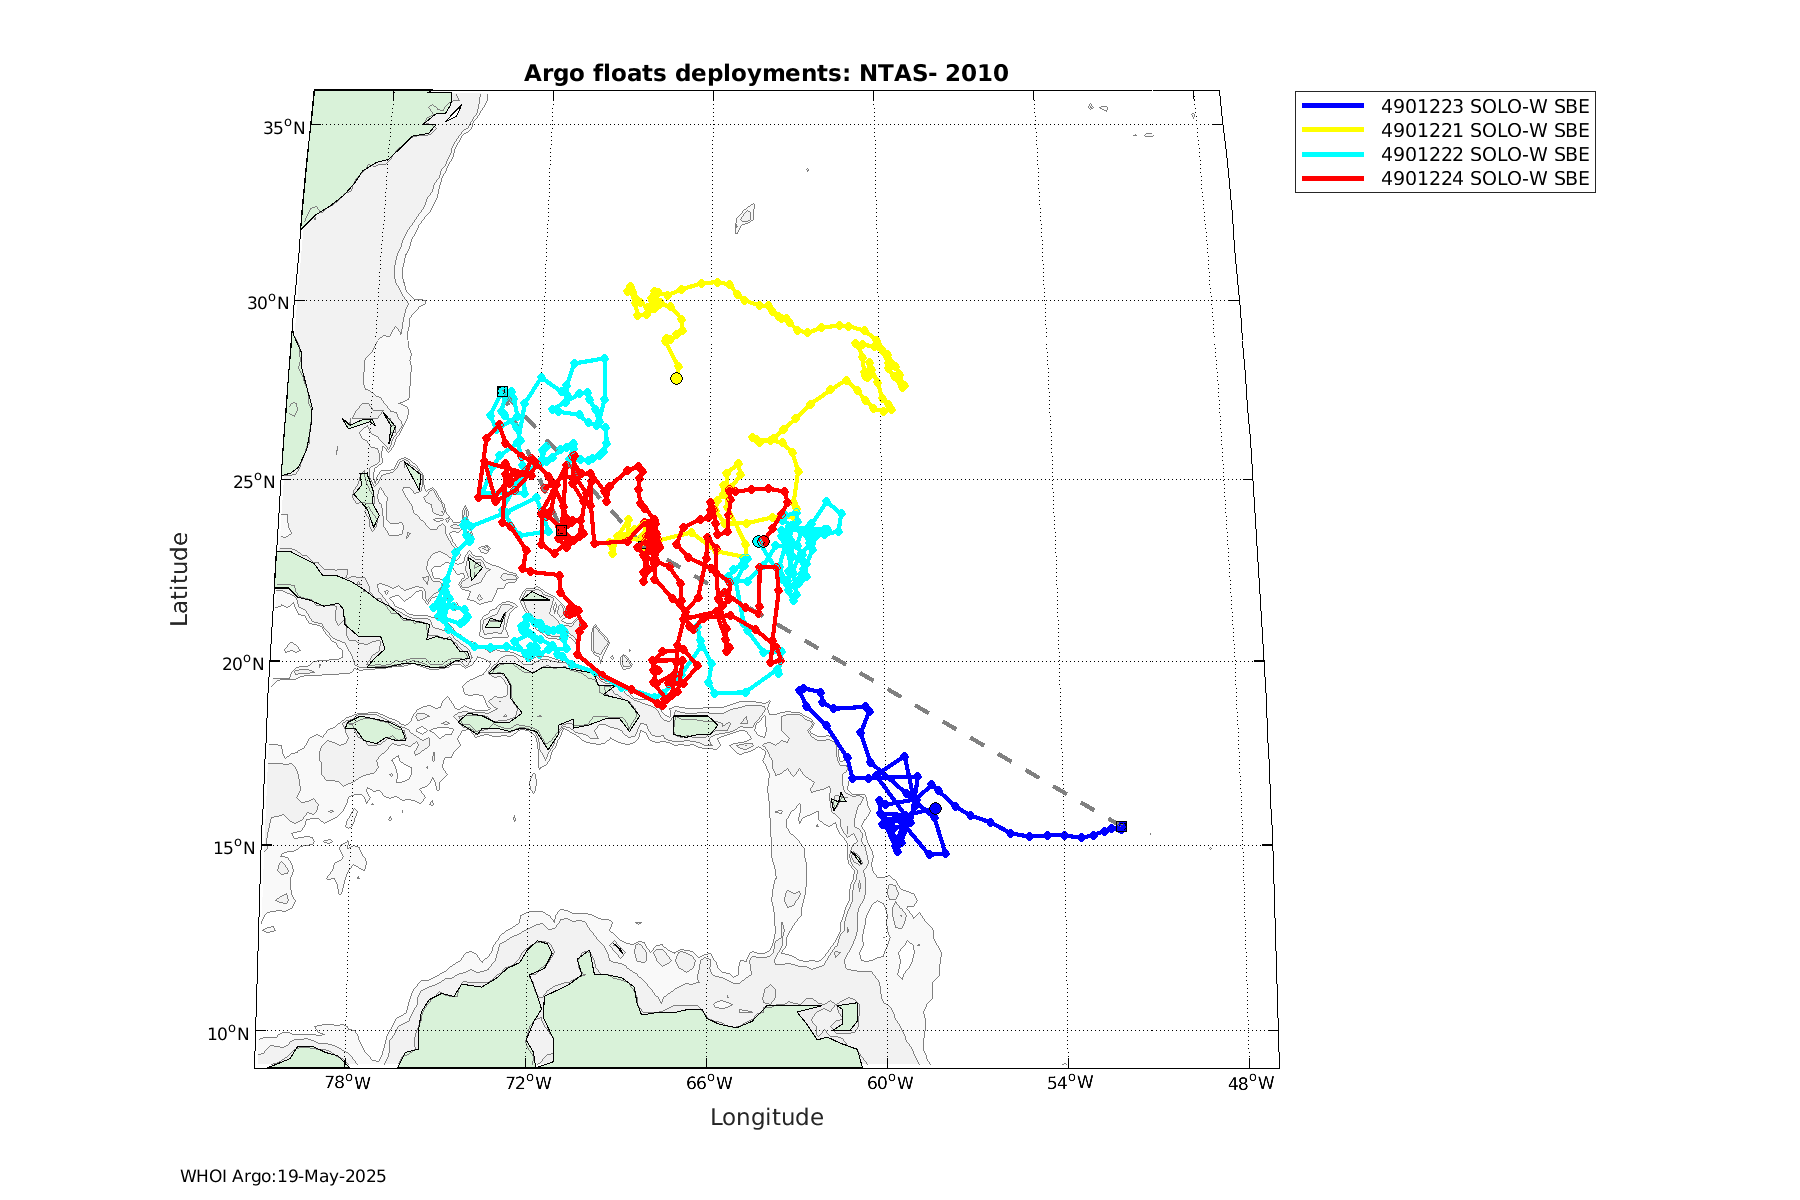
Task: Click the red line swatch in legend
Action: [x=1333, y=178]
